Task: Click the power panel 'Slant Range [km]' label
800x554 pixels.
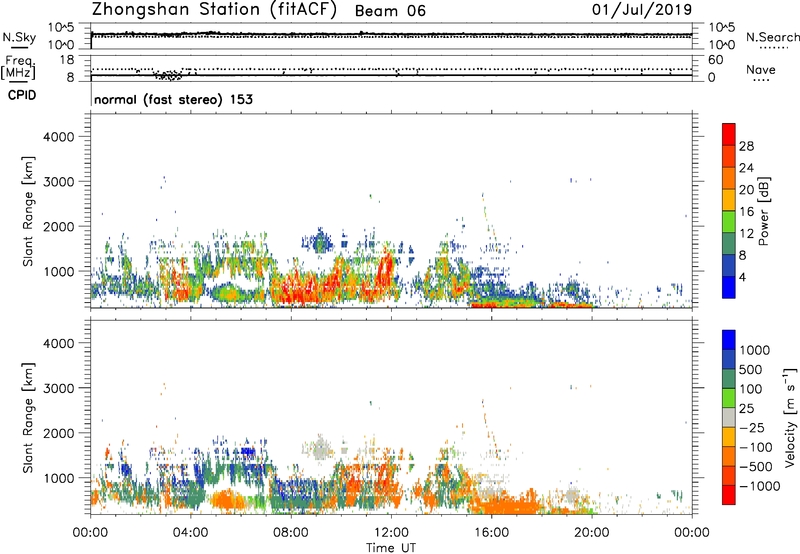Action: coord(28,211)
